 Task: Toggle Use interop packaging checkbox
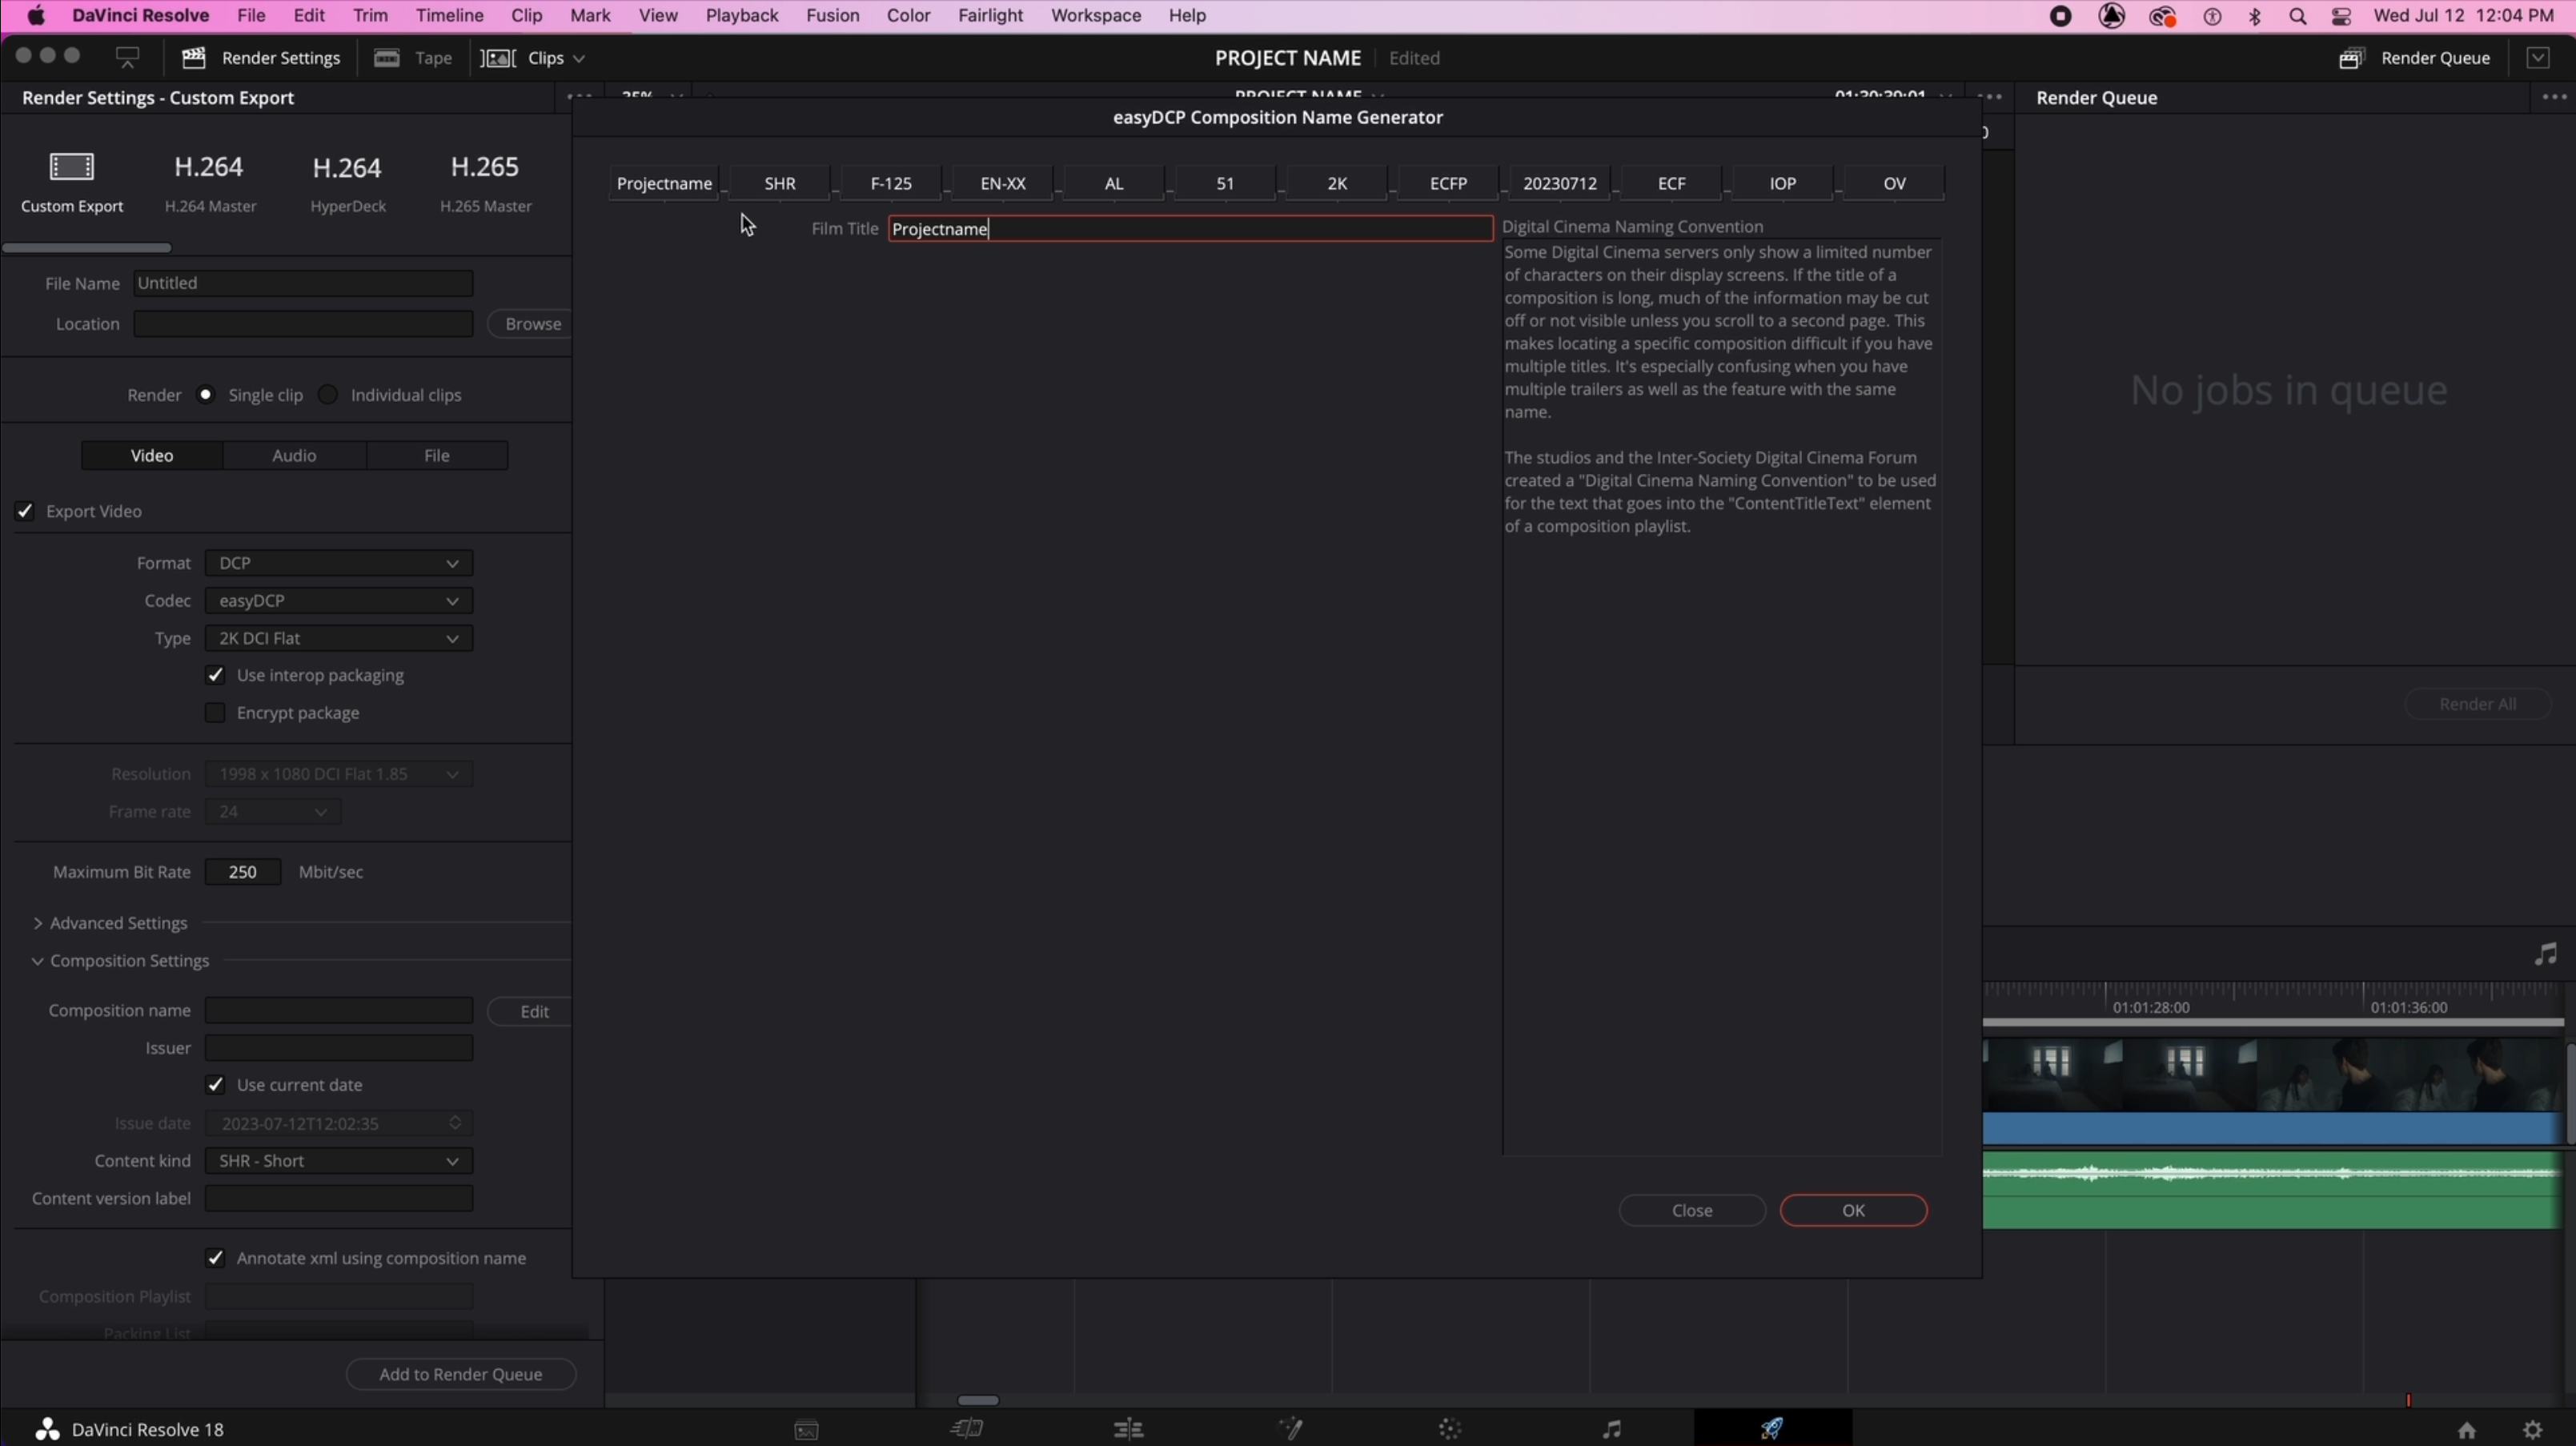tap(215, 675)
